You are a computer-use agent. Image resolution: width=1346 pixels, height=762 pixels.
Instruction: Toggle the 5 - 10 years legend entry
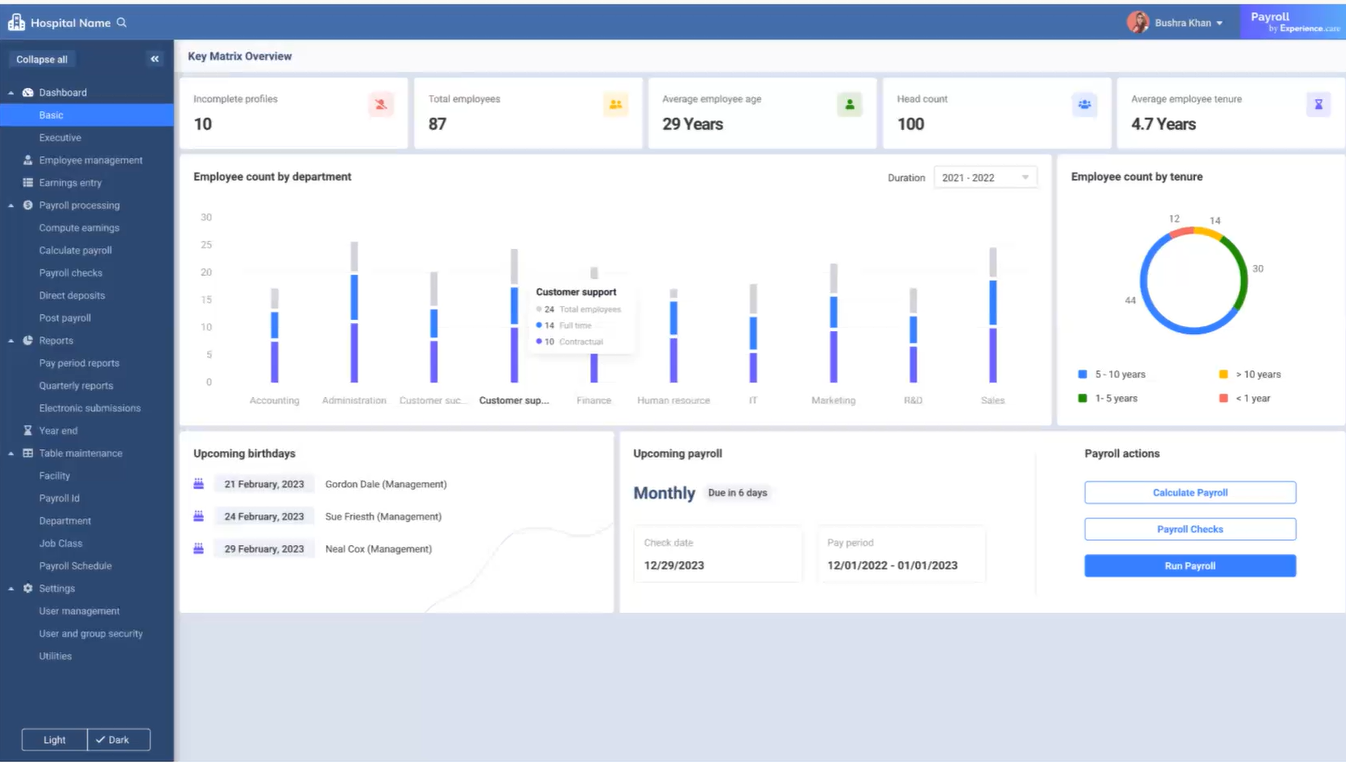pos(1112,374)
